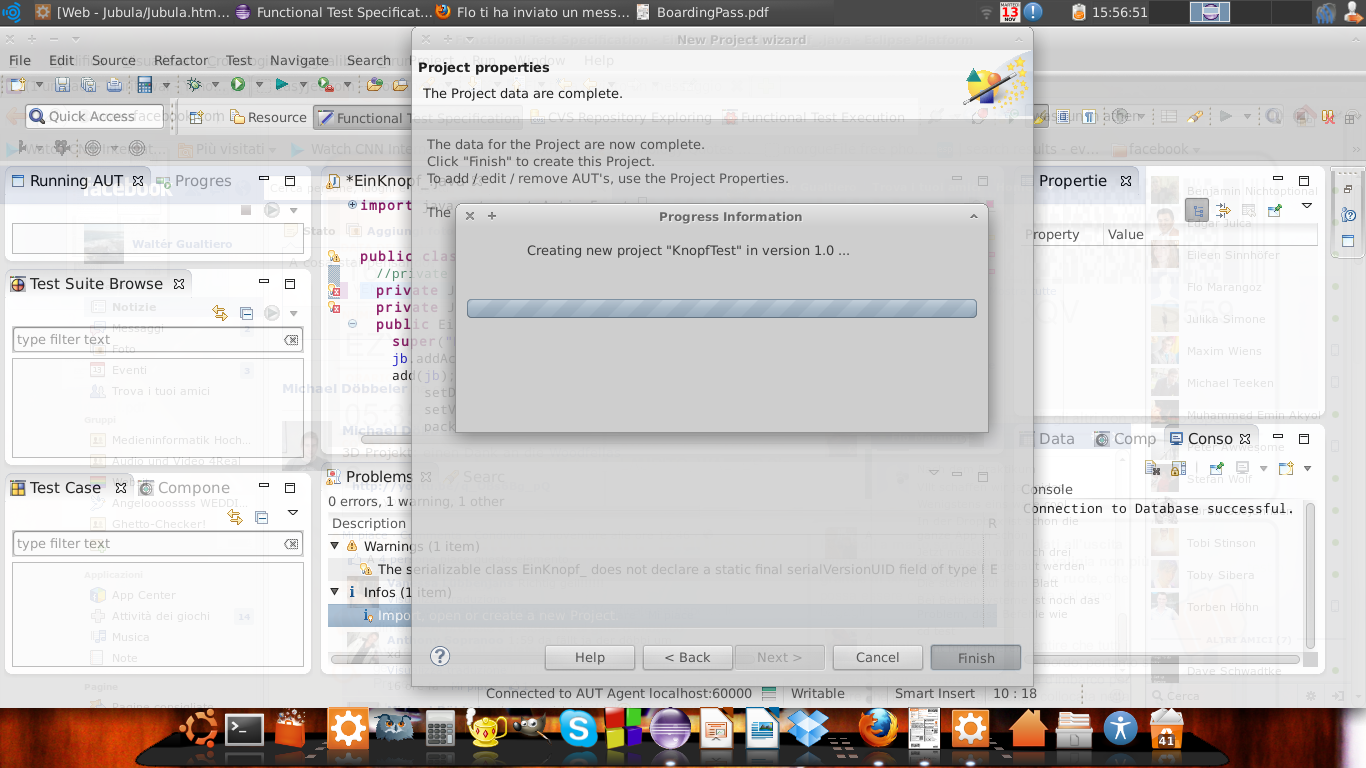Open the Refactor menu
This screenshot has height=768, width=1366.
[x=181, y=60]
